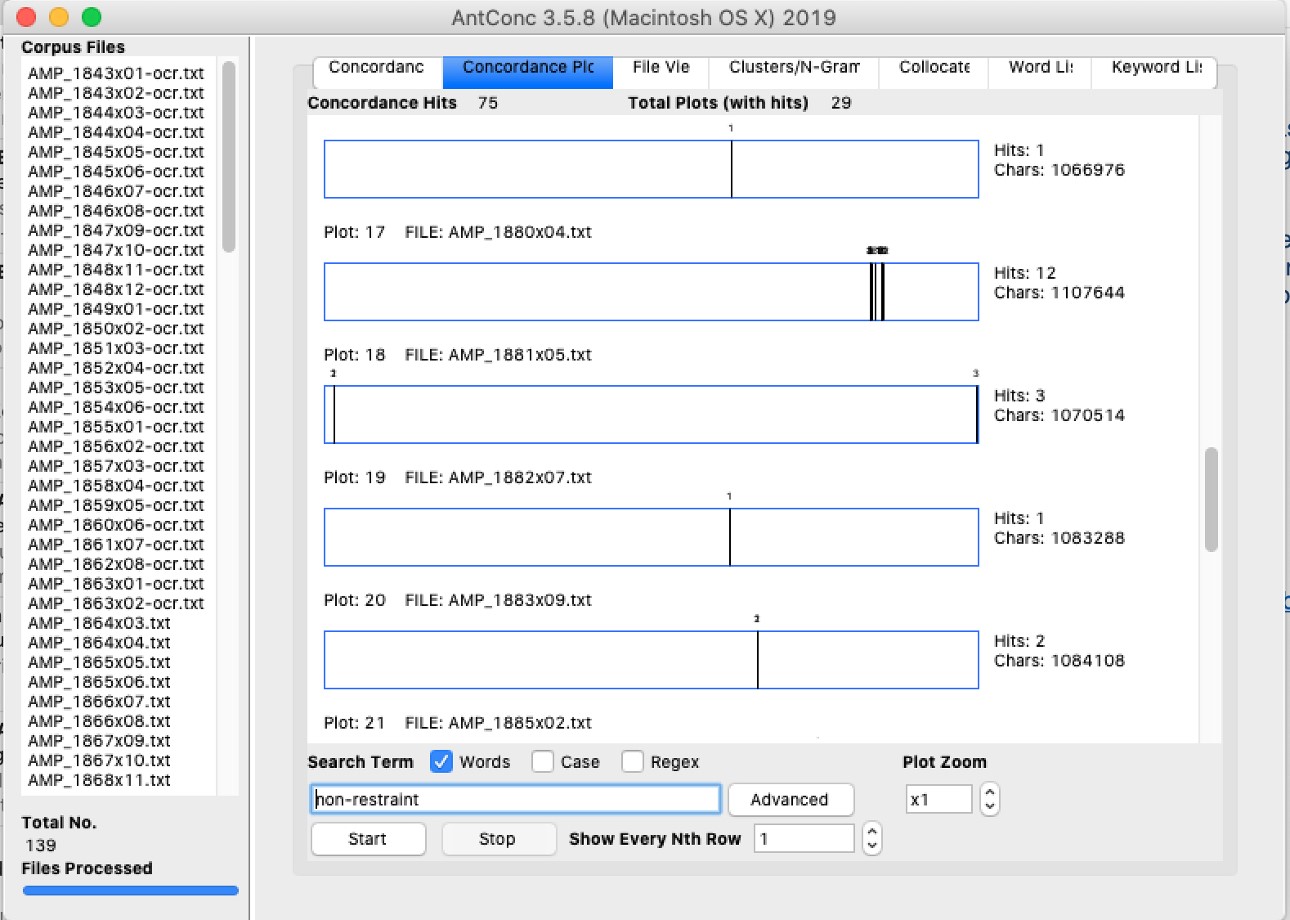The image size is (1290, 920).
Task: Click the non-restraint search term field
Action: pyautogui.click(x=515, y=799)
